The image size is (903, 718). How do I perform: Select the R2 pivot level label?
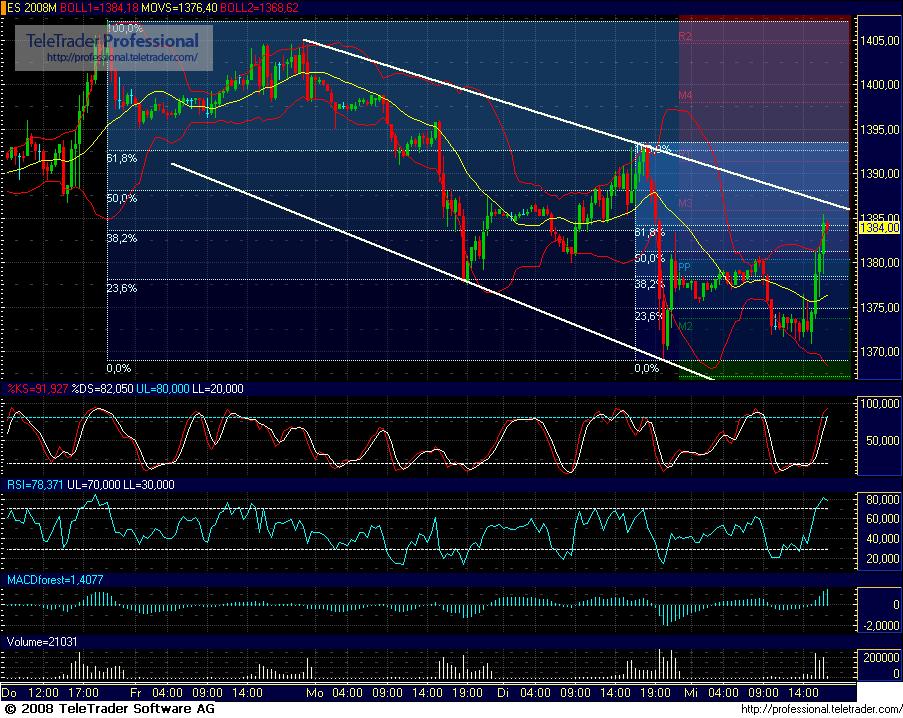685,36
